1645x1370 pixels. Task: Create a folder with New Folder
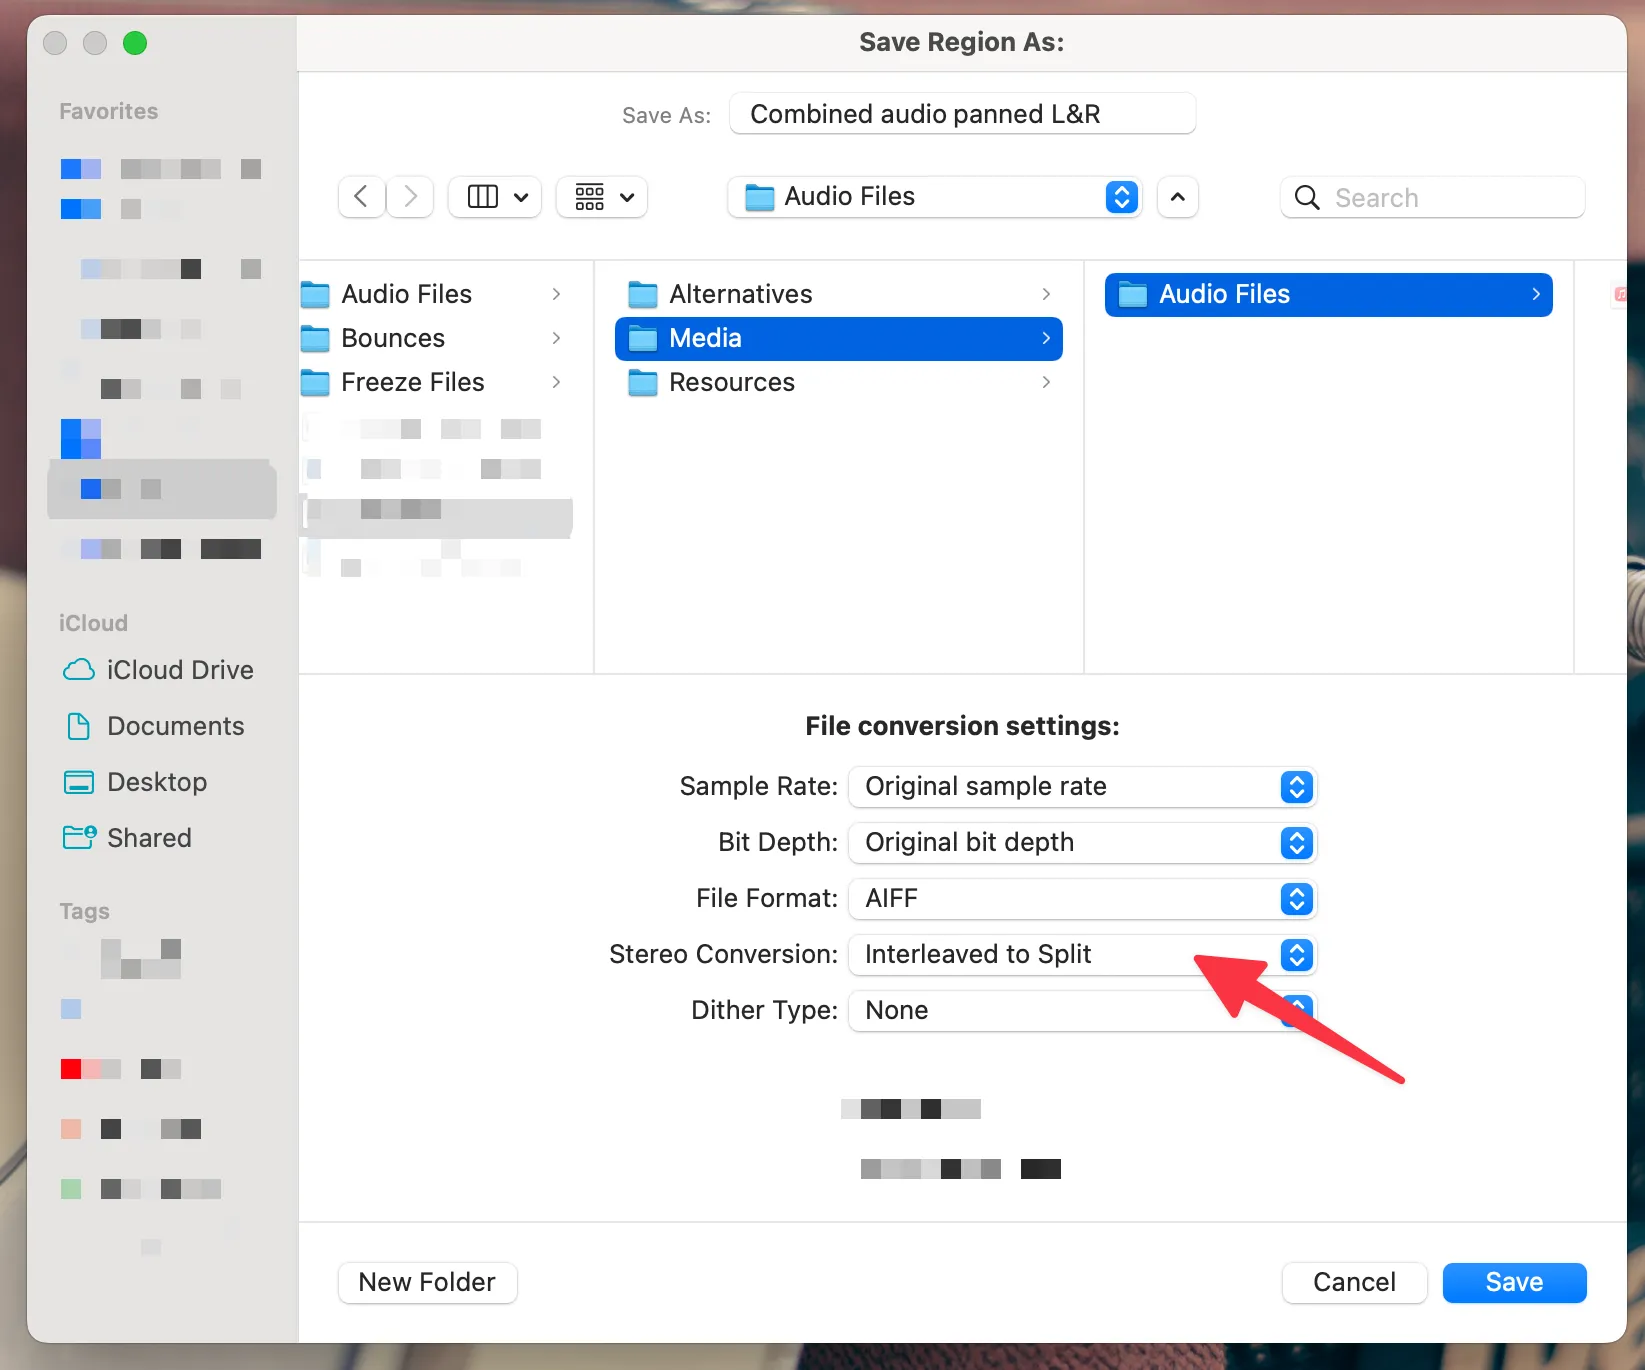(427, 1283)
